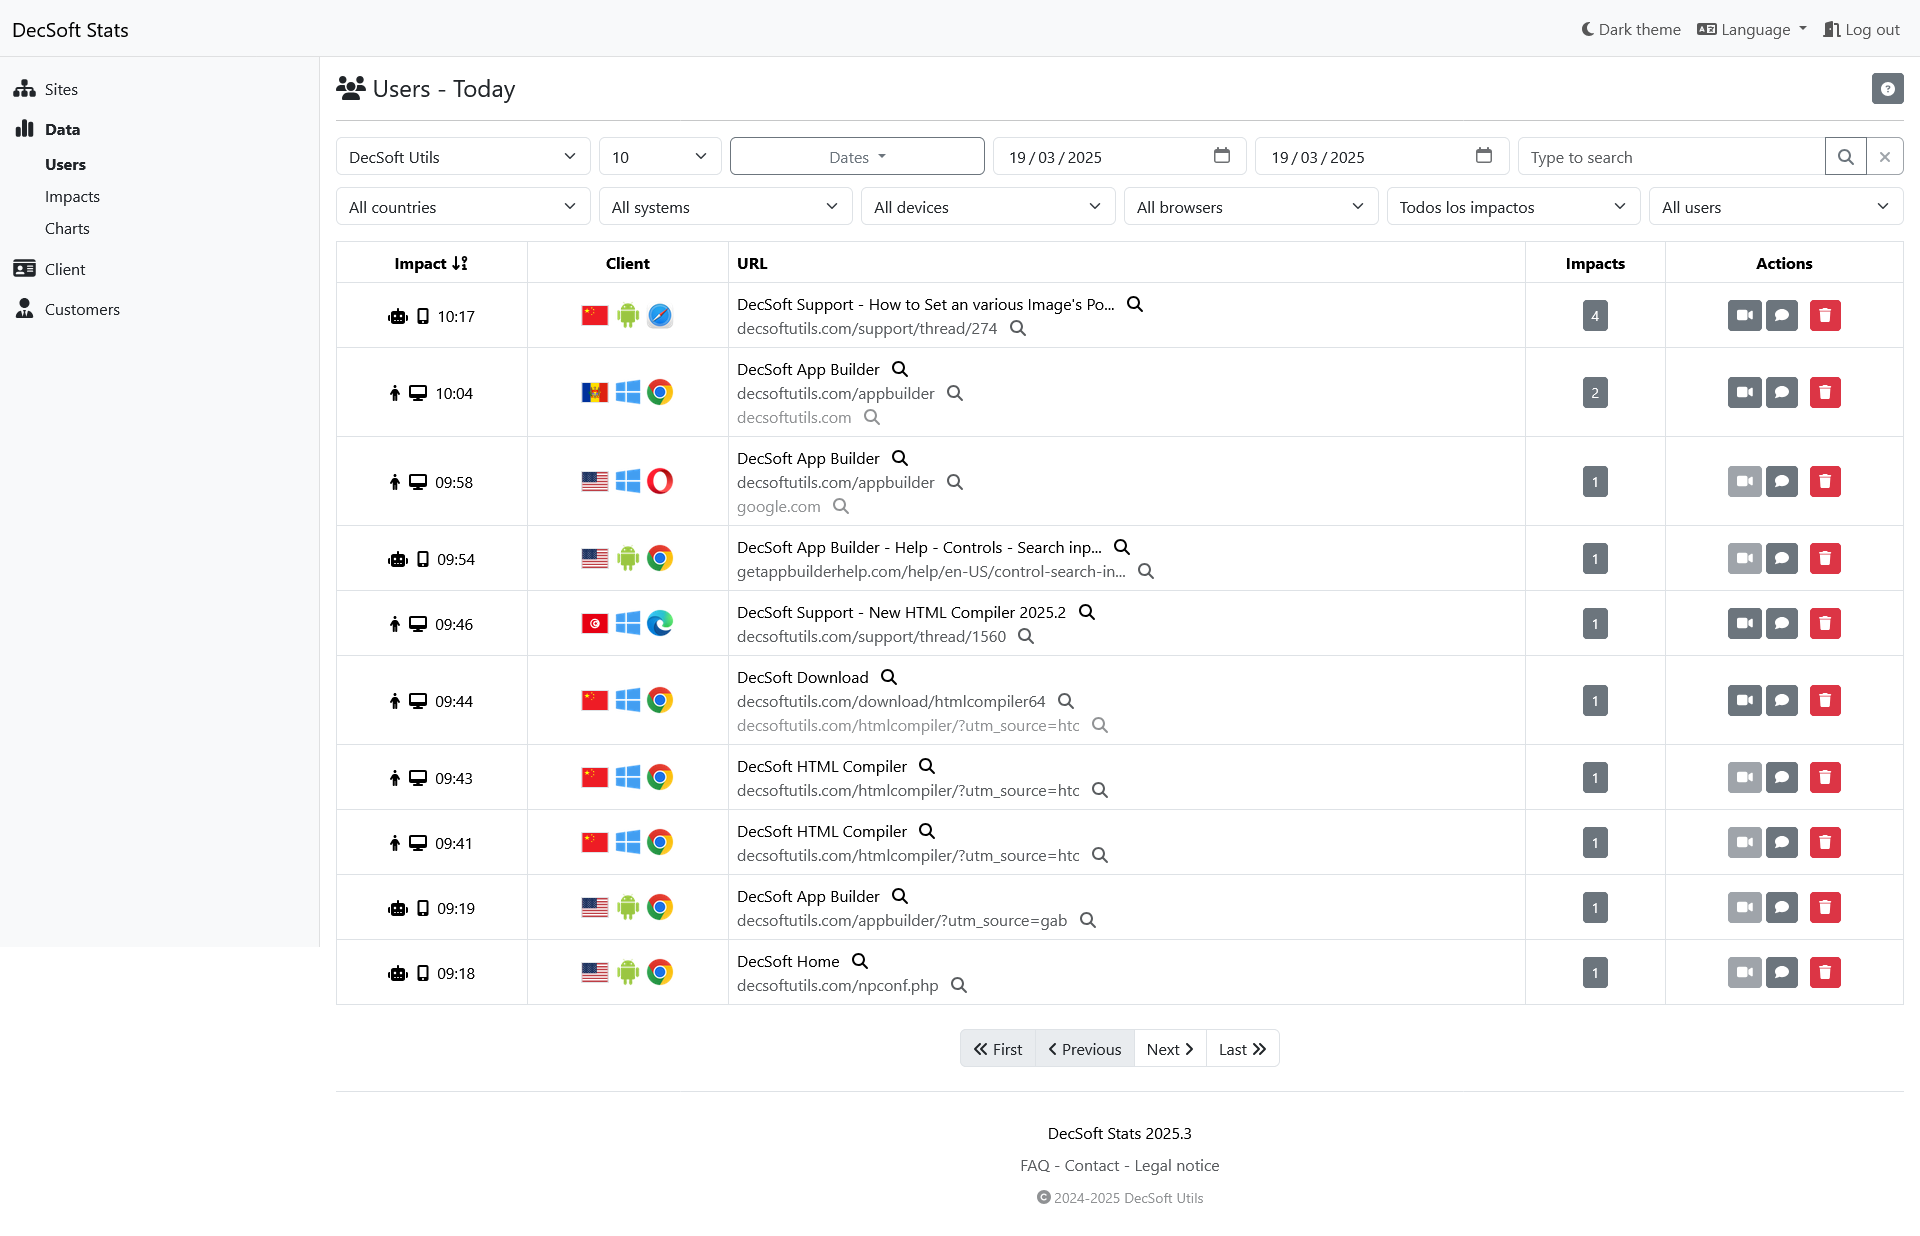This screenshot has width=1920, height=1236.
Task: Click the search magnifier icon
Action: point(1846,156)
